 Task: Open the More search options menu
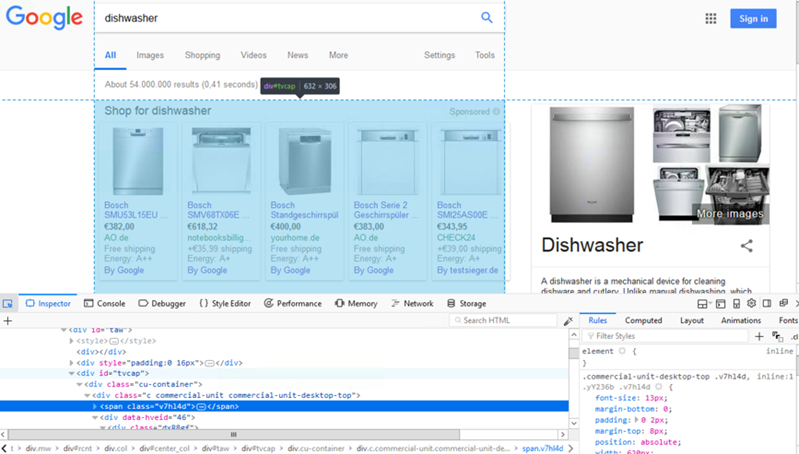(x=338, y=55)
